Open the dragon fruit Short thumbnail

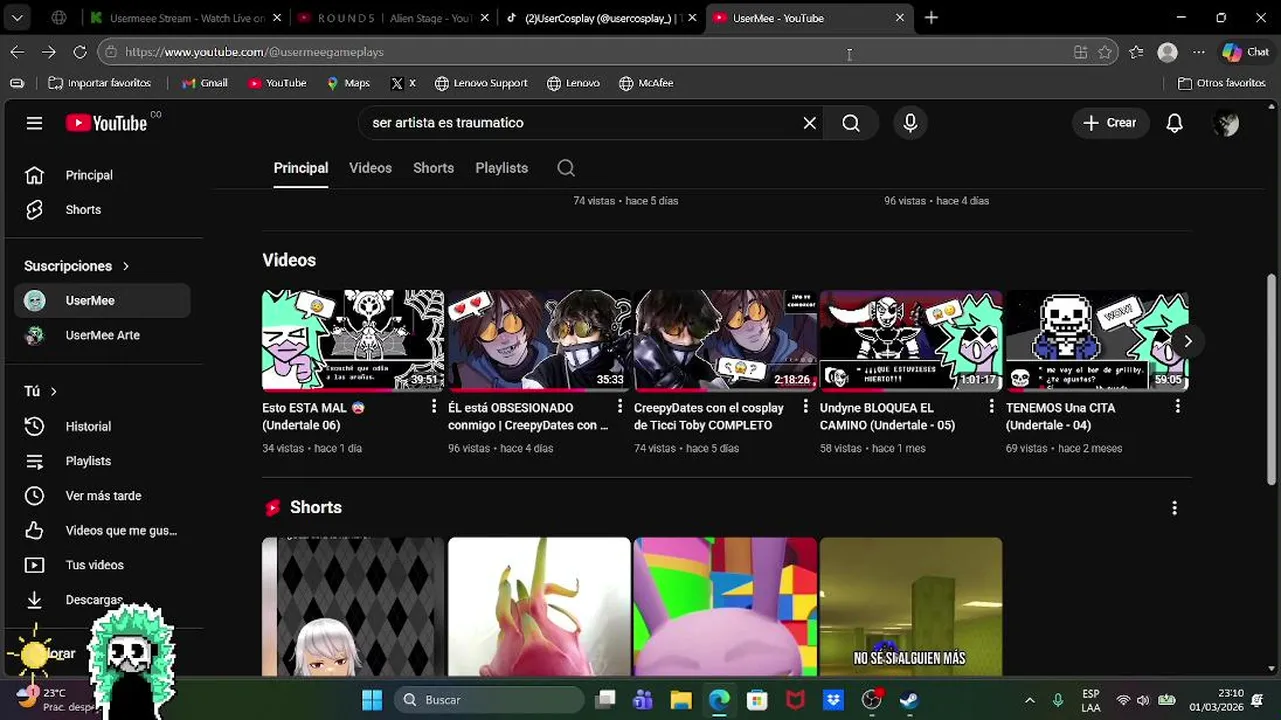coord(539,607)
